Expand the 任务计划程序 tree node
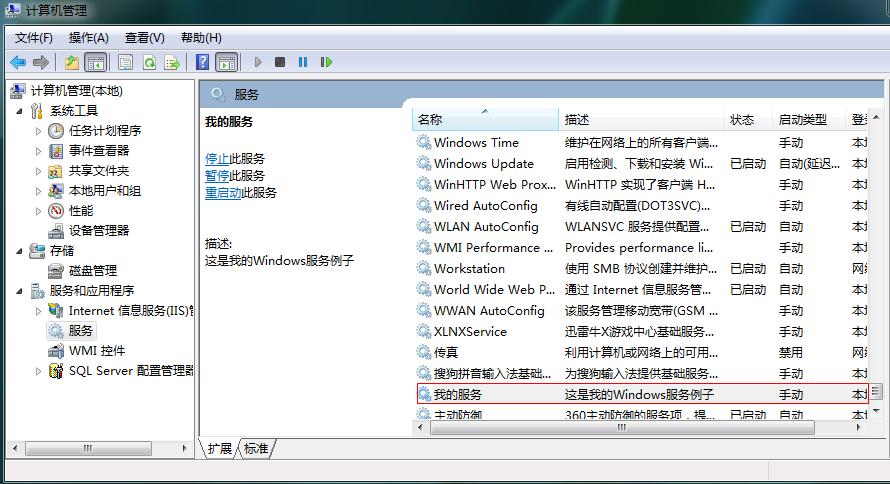Image resolution: width=890 pixels, height=484 pixels. click(39, 131)
